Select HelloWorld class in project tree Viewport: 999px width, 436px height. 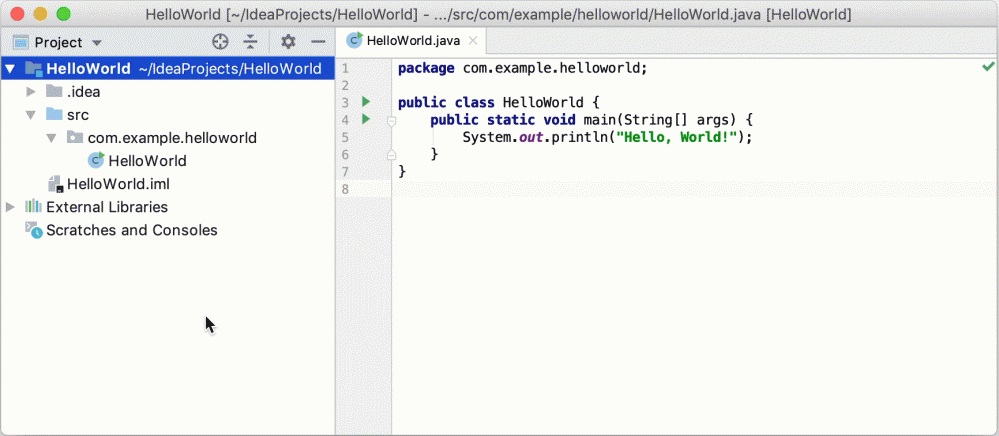[147, 161]
